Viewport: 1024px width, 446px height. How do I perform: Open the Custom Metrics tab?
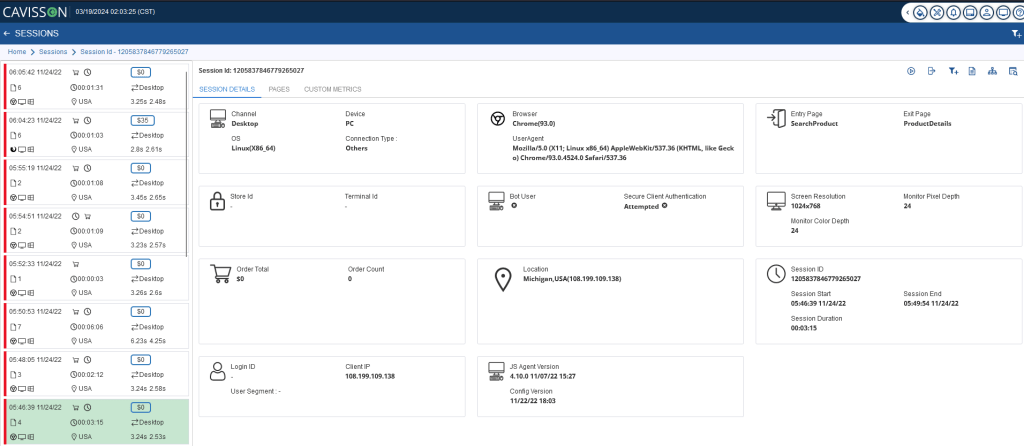coord(332,89)
